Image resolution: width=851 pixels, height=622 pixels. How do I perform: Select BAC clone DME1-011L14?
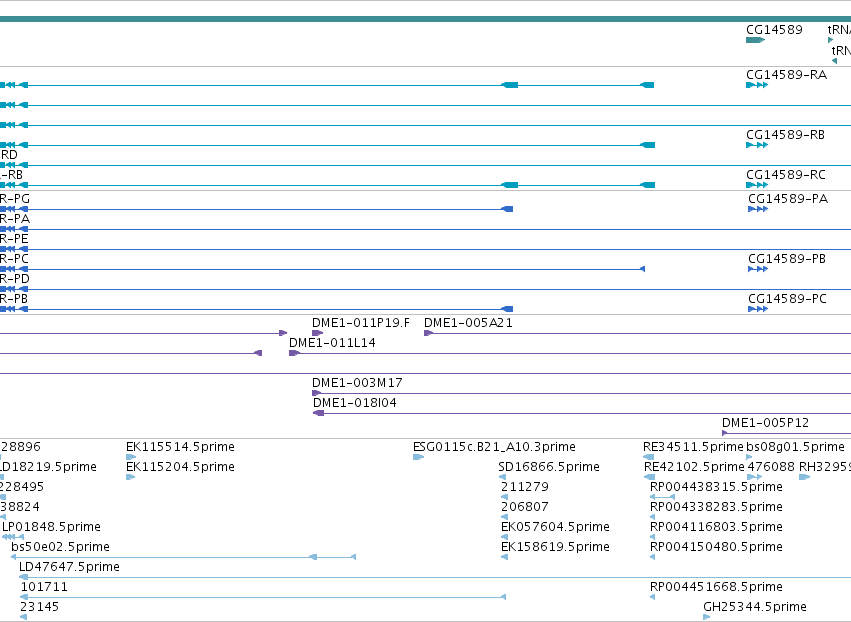(x=332, y=343)
